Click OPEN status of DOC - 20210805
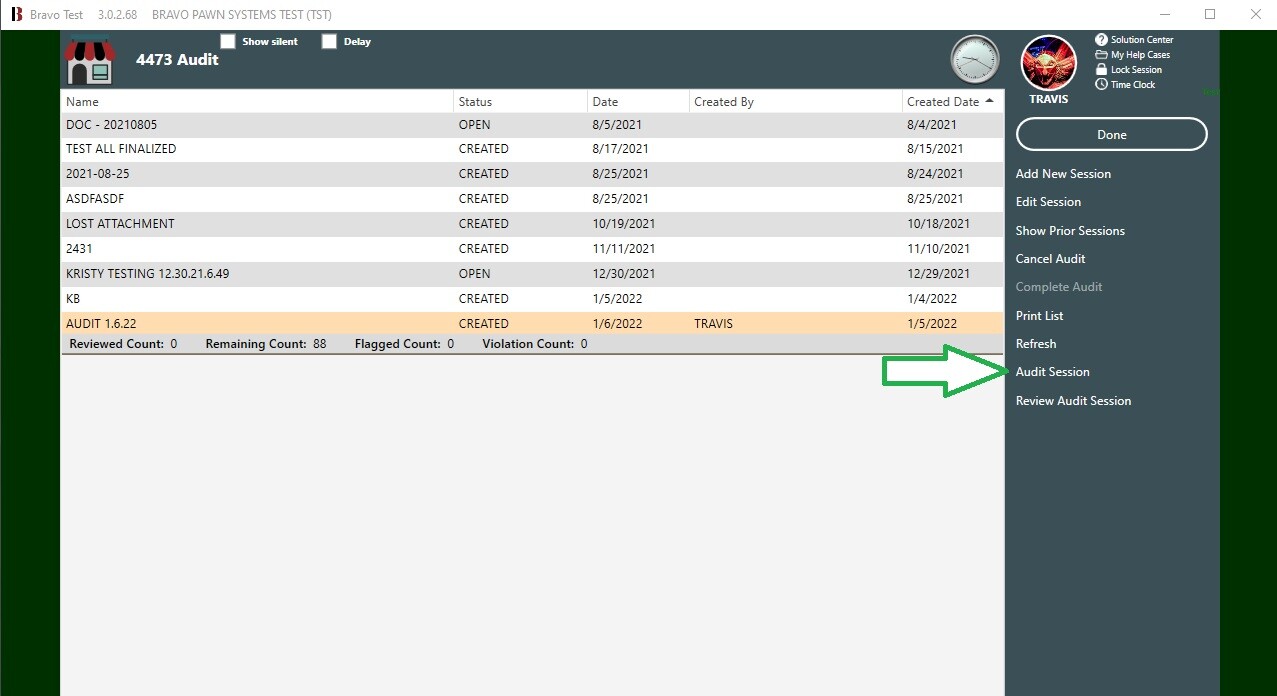 tap(474, 125)
